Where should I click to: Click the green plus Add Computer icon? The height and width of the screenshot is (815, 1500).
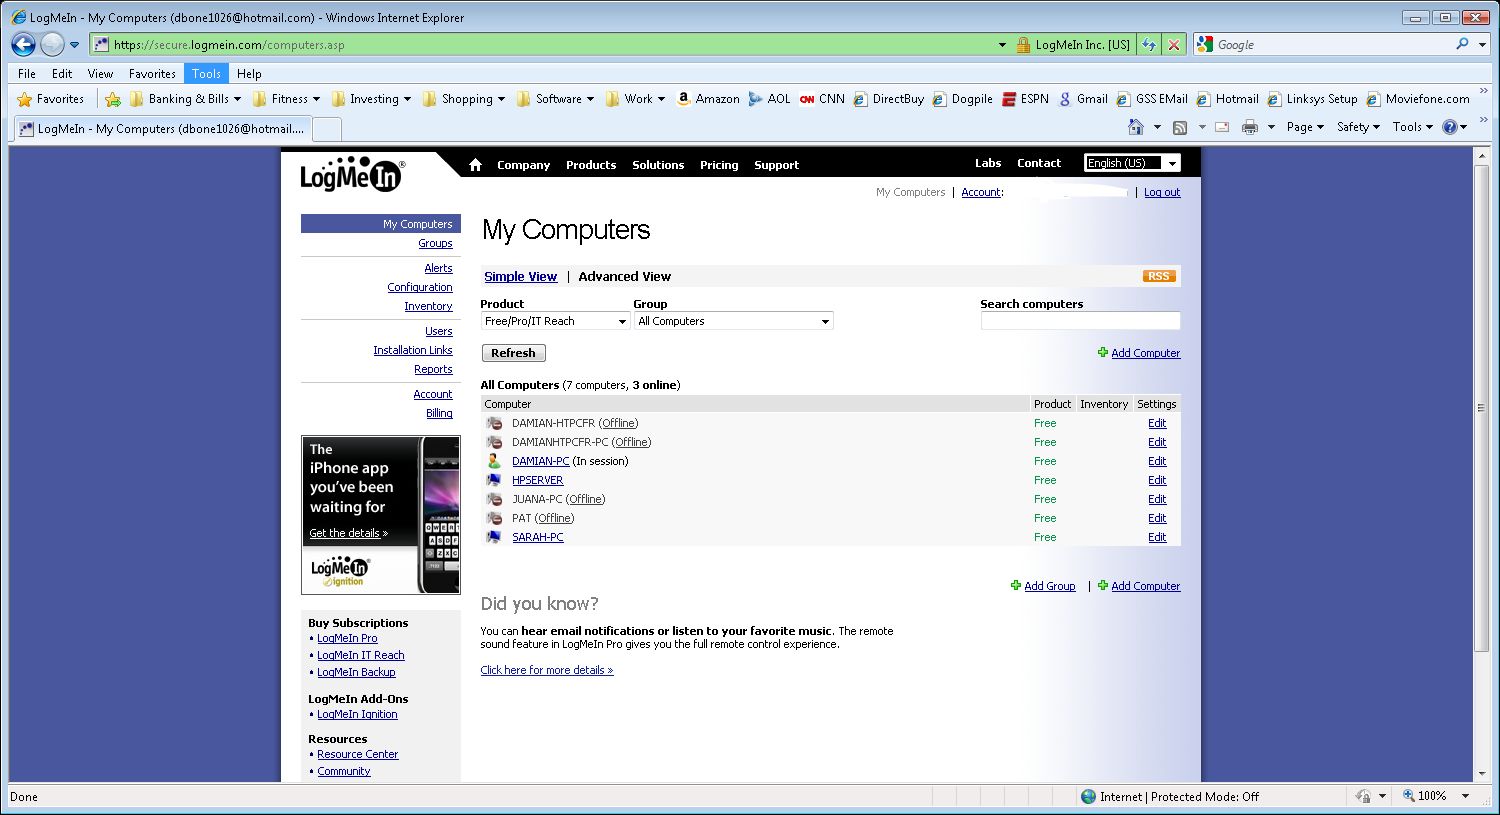(1104, 352)
